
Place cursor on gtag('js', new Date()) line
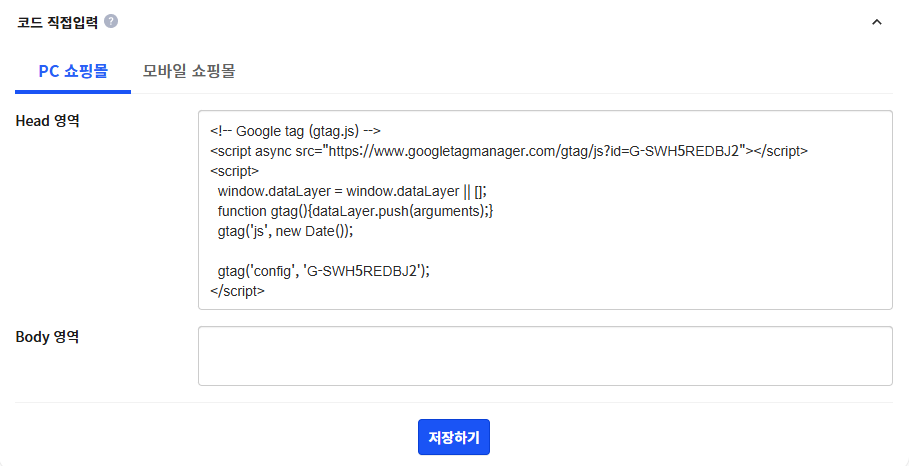pyautogui.click(x=285, y=231)
